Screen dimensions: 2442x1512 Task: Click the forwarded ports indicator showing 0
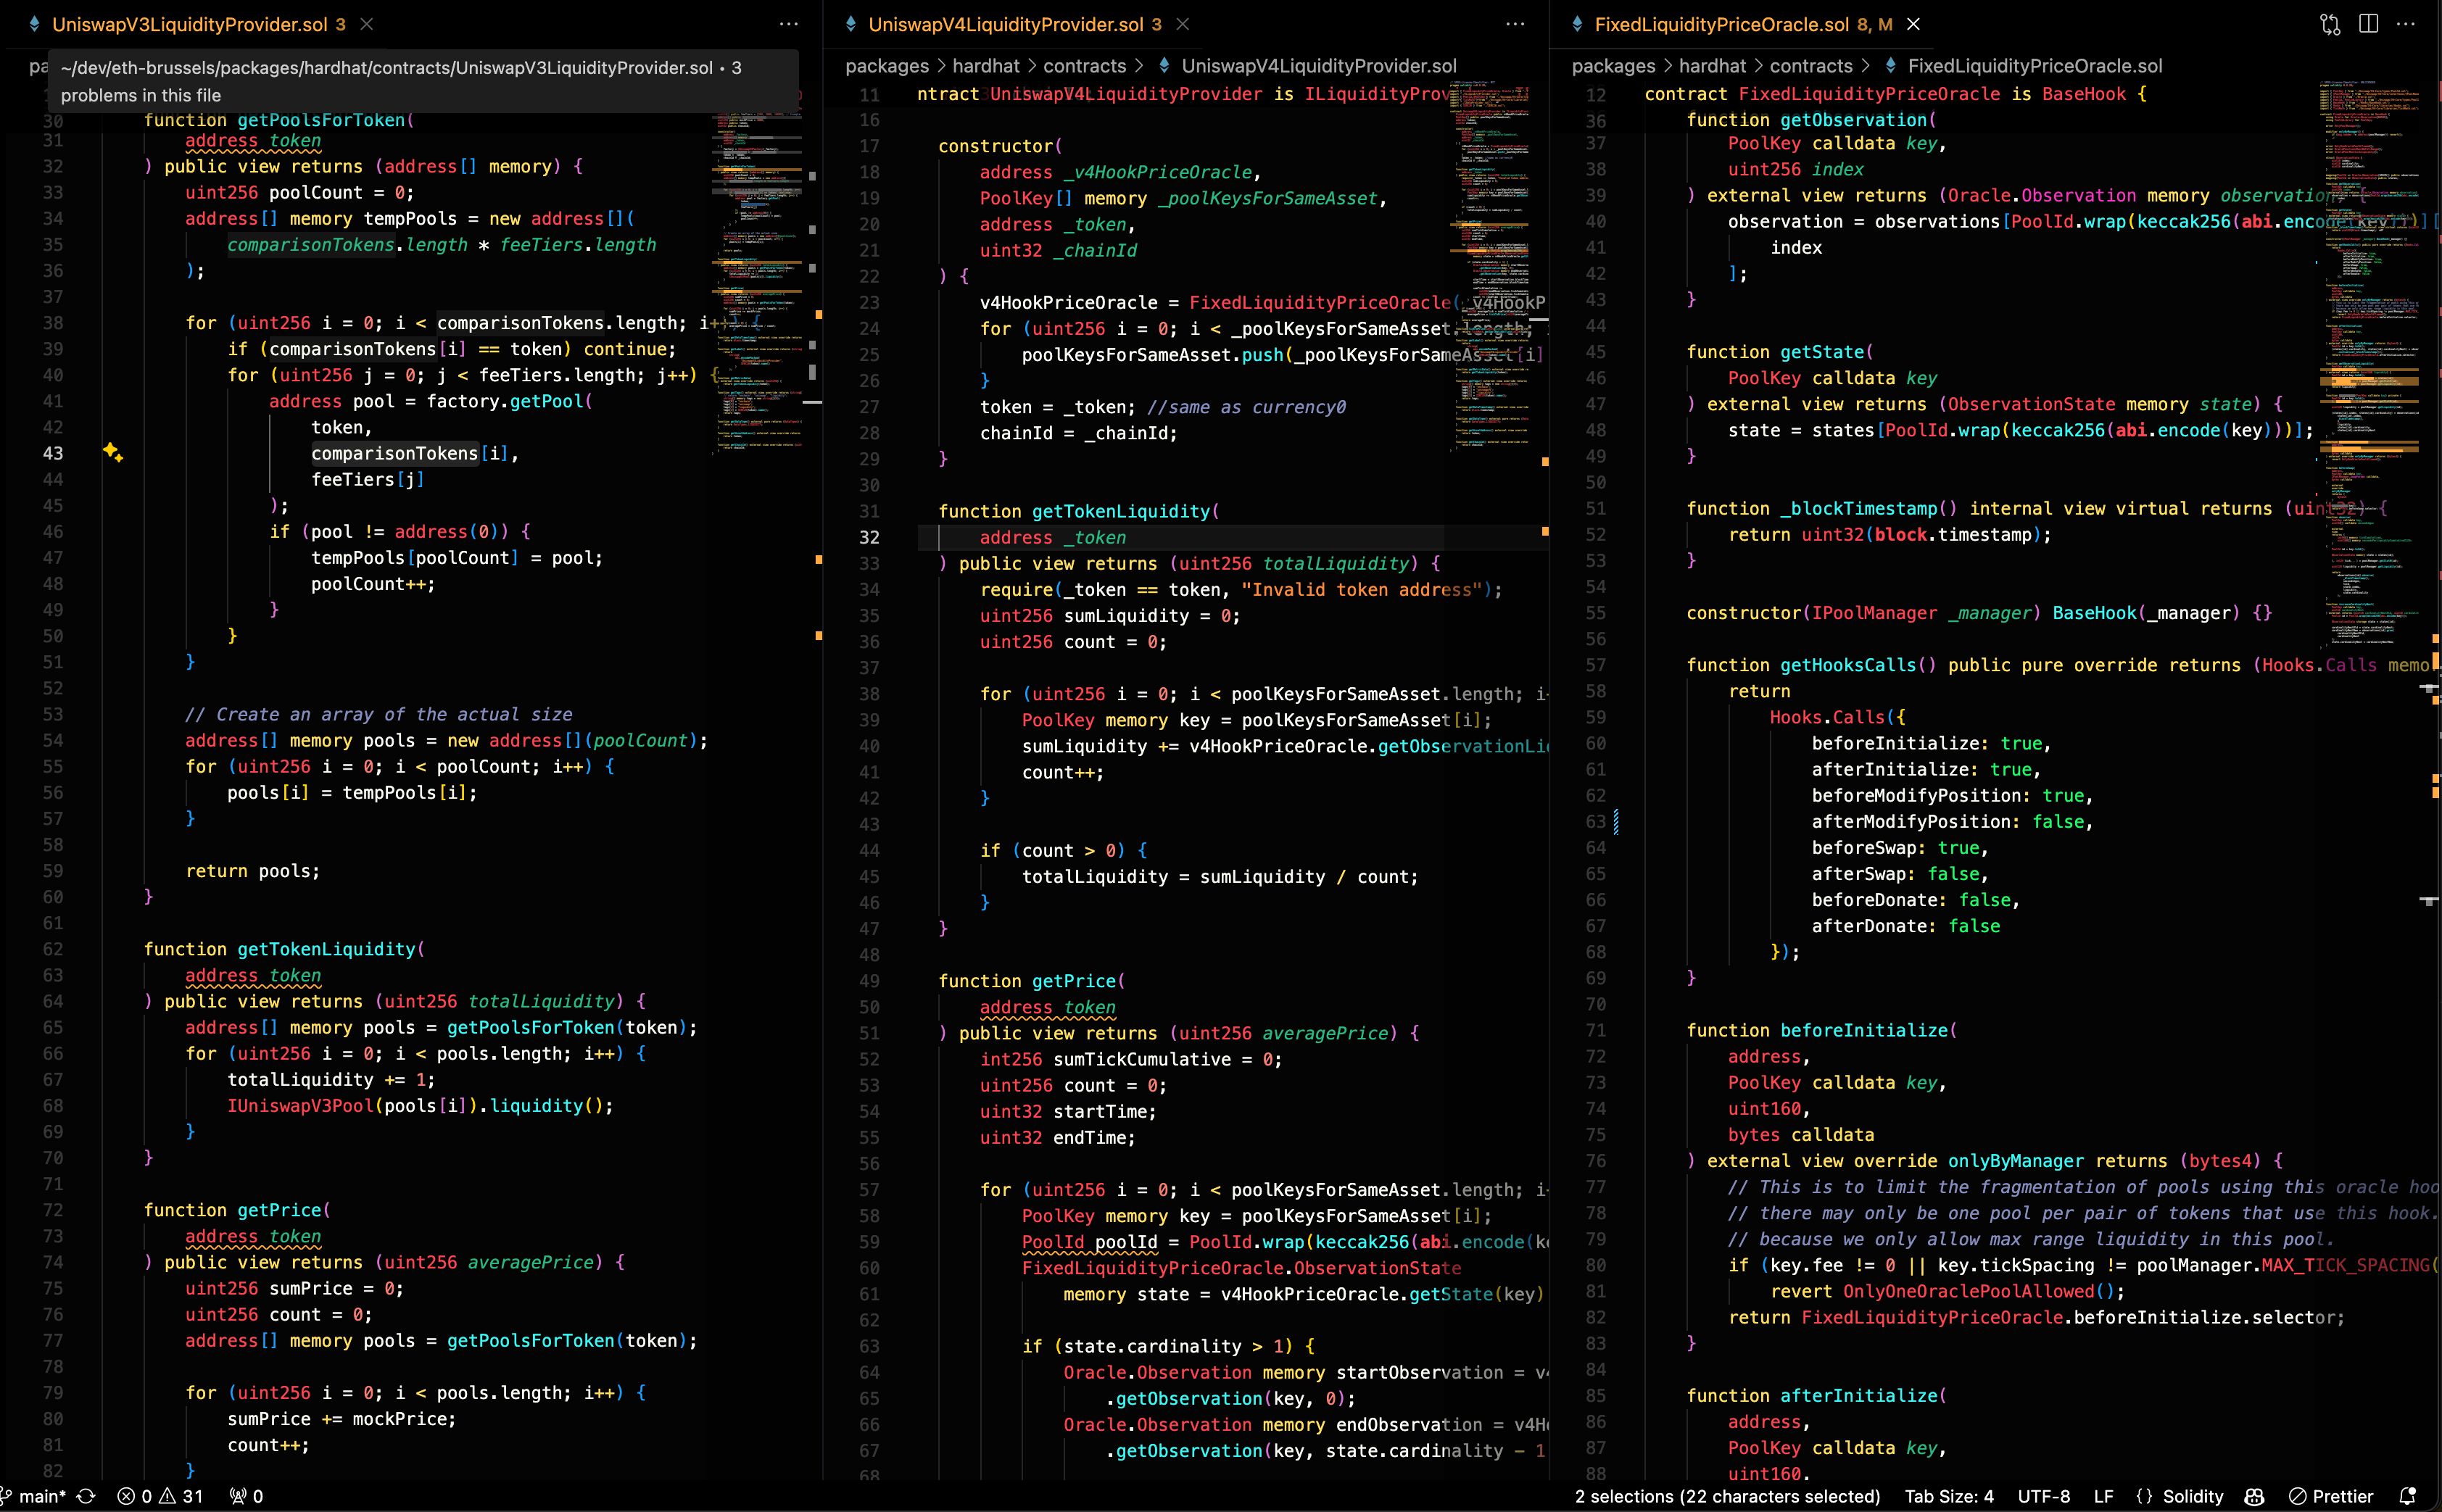246,1496
